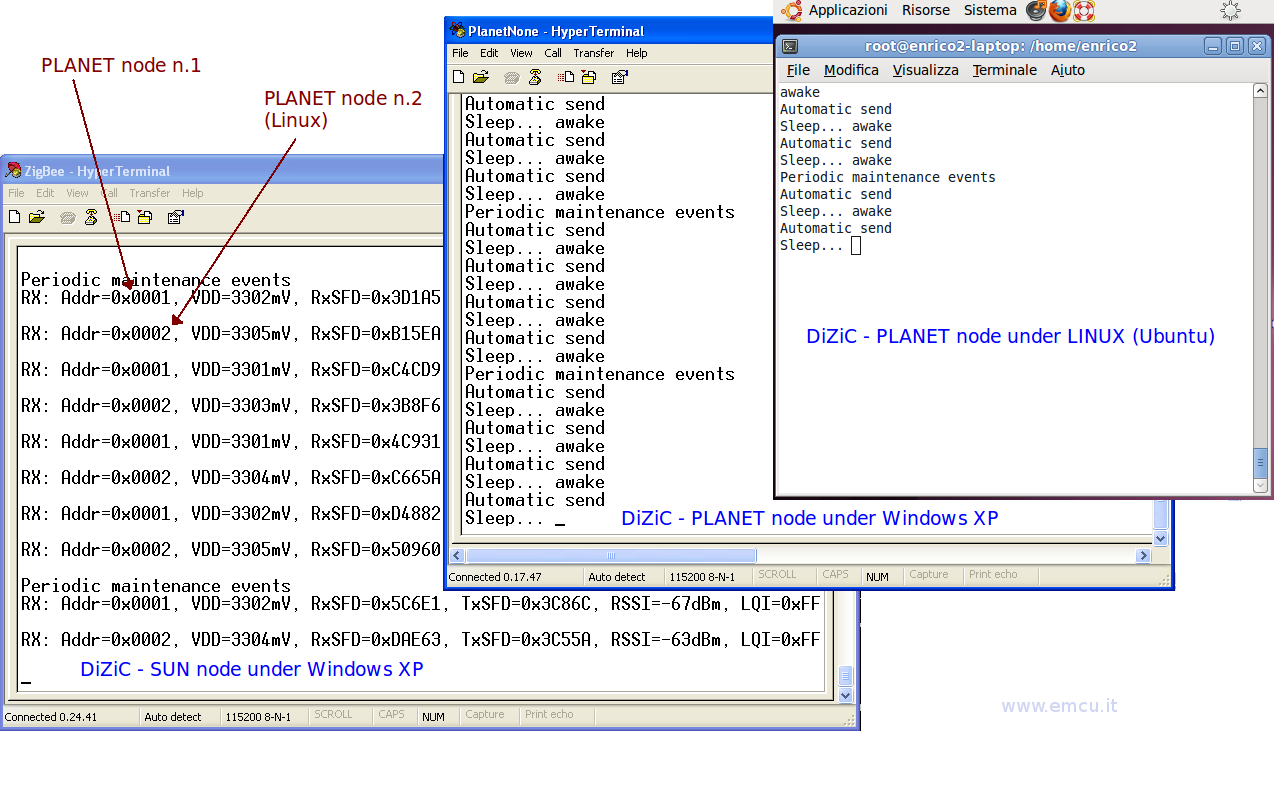1280x800 pixels.
Task: Click Open folder icon in ZigBee HyperTerminal toolbar
Action: pyautogui.click(x=37, y=217)
